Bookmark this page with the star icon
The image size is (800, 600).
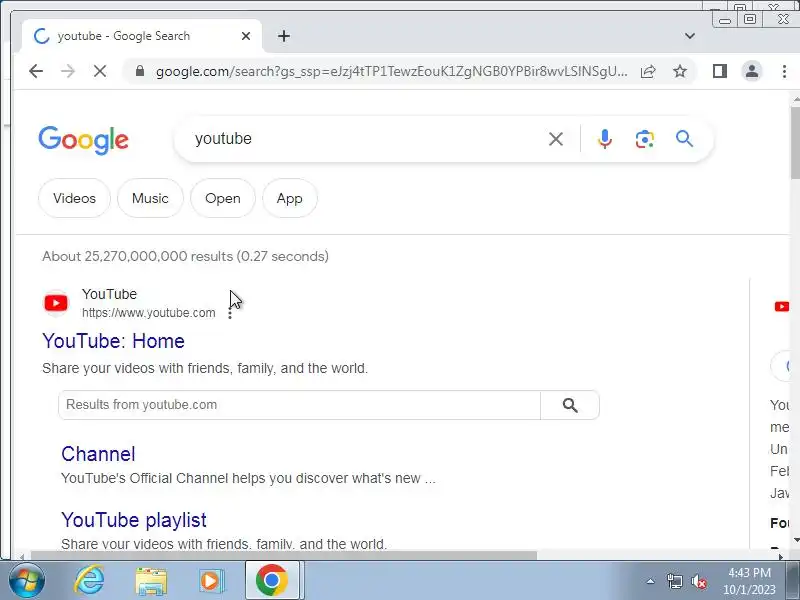coord(680,71)
